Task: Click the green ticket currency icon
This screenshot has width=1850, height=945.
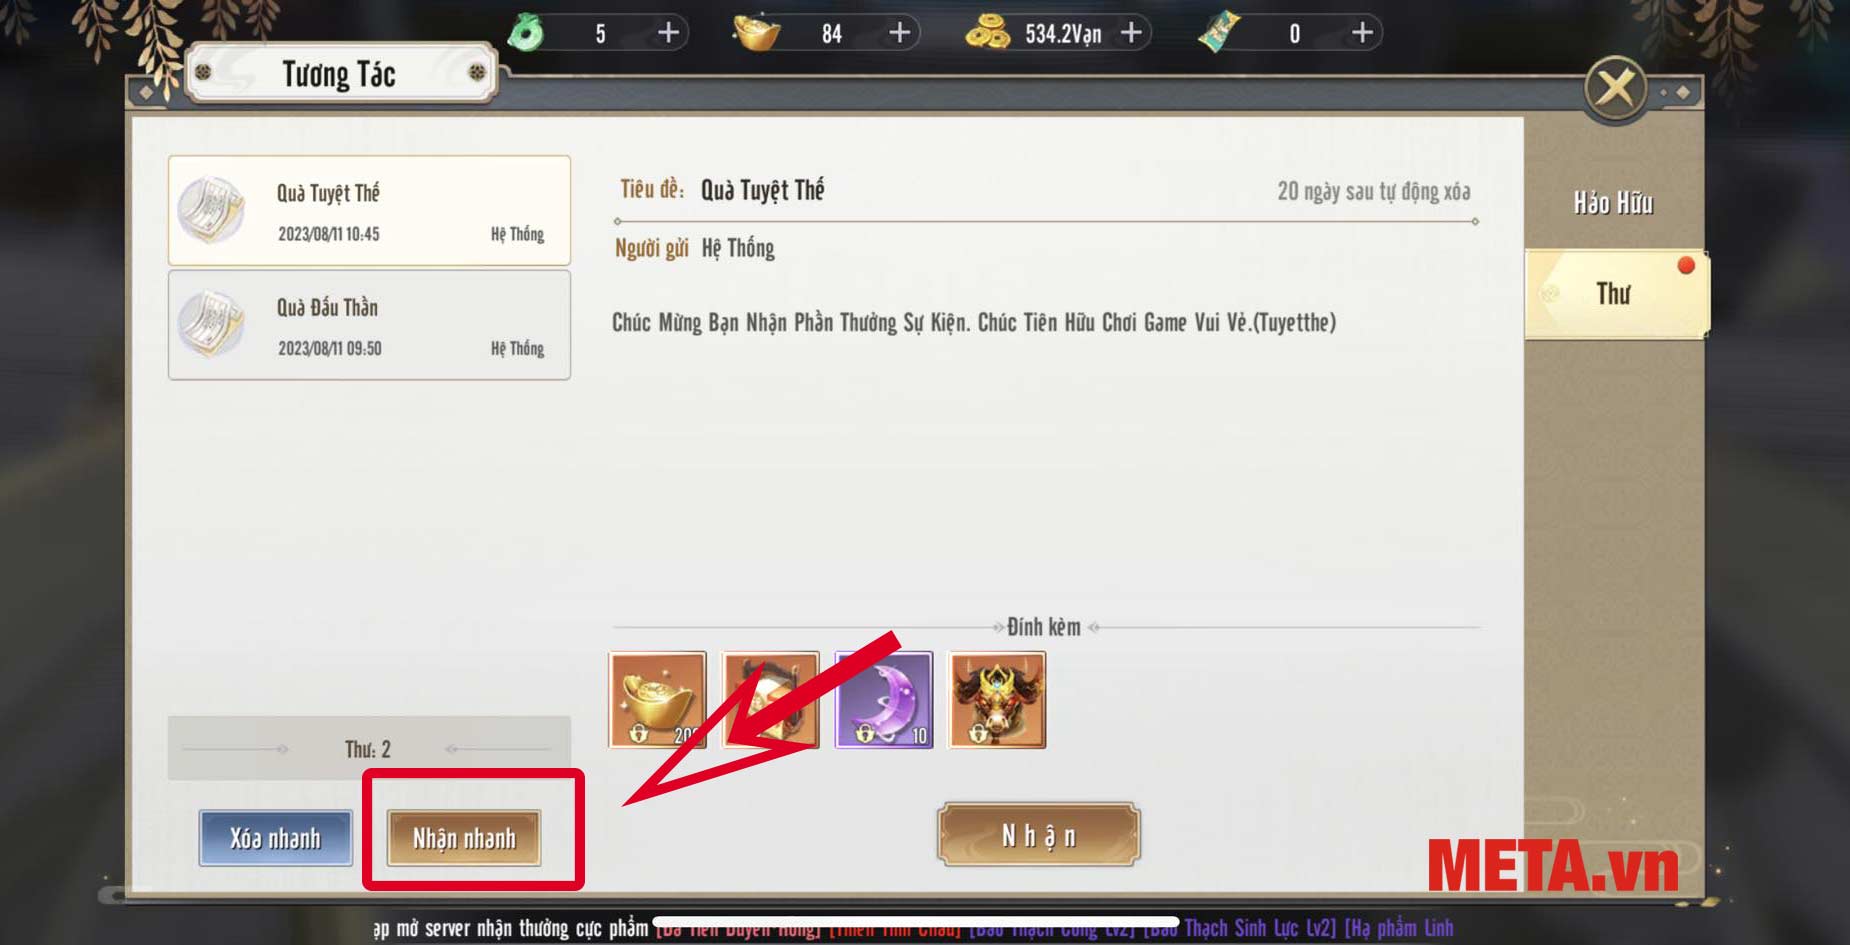Action: point(1220,33)
